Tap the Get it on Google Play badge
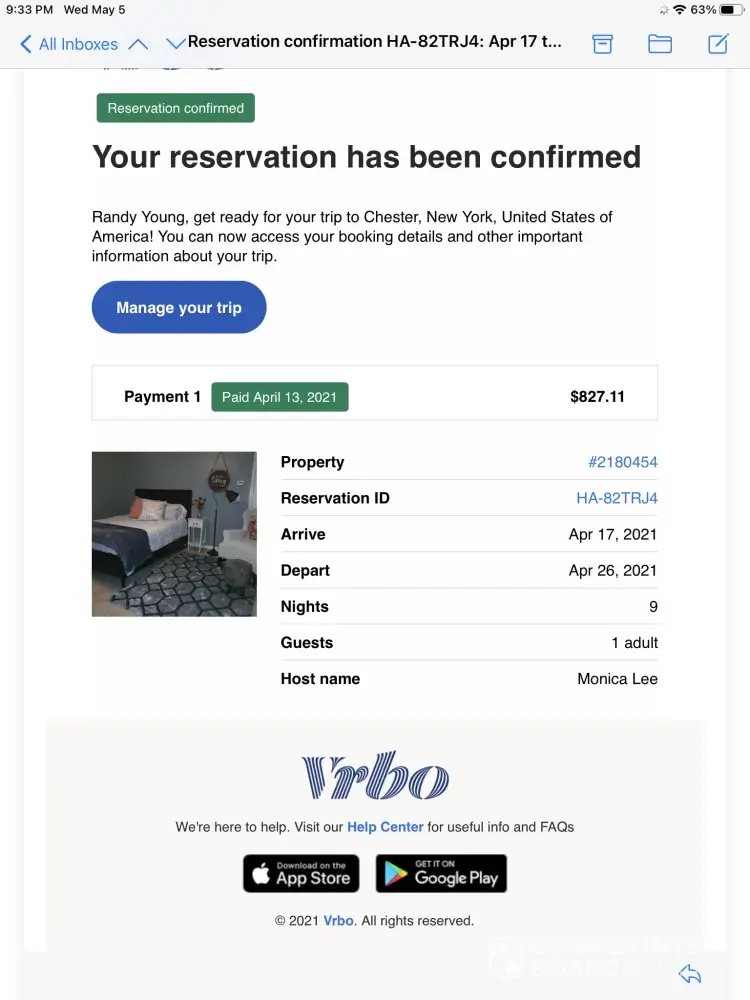The height and width of the screenshot is (1000, 750). pyautogui.click(x=441, y=873)
